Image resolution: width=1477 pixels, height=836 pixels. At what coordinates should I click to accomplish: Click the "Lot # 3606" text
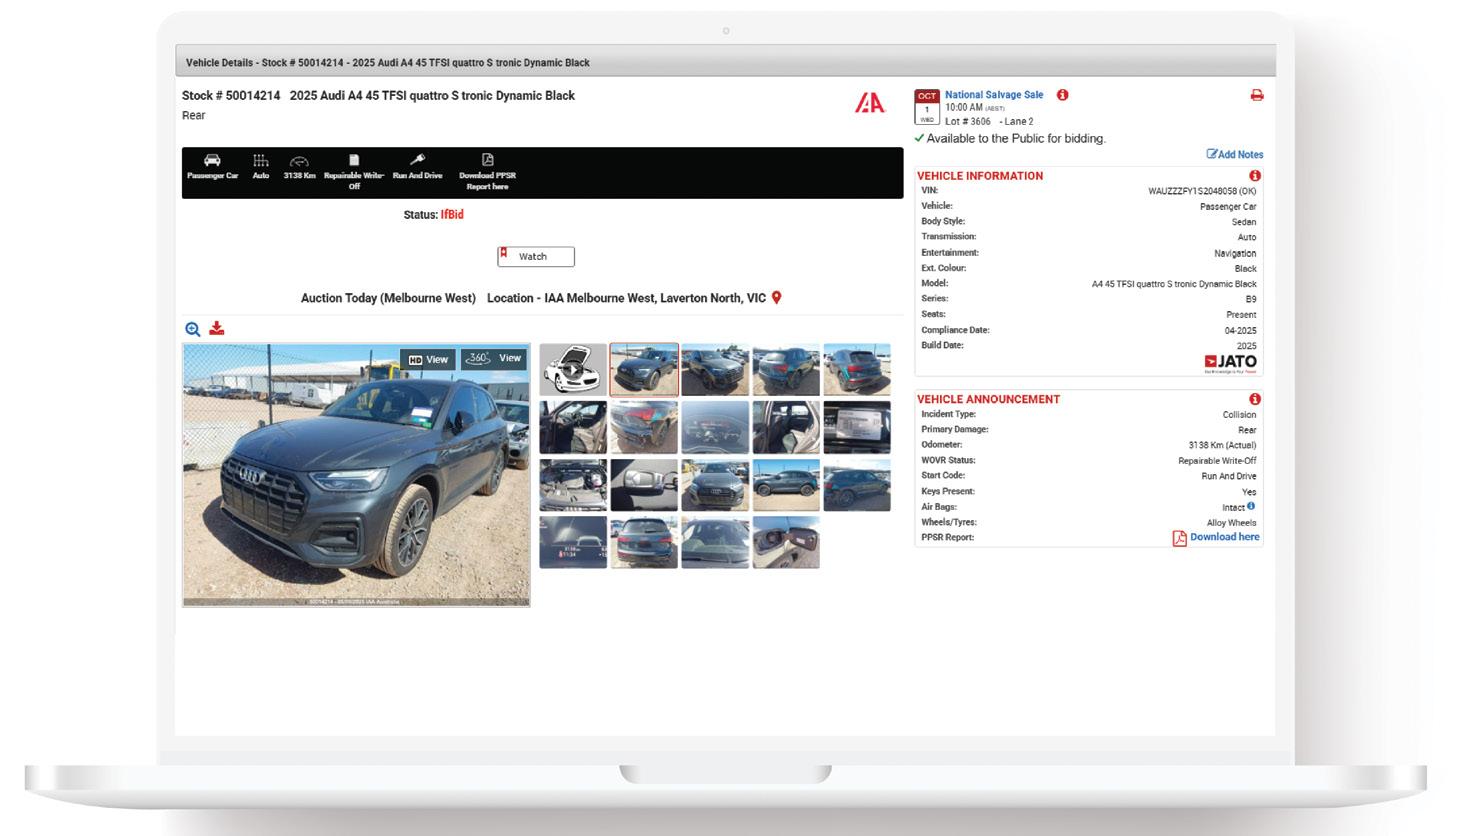(968, 122)
